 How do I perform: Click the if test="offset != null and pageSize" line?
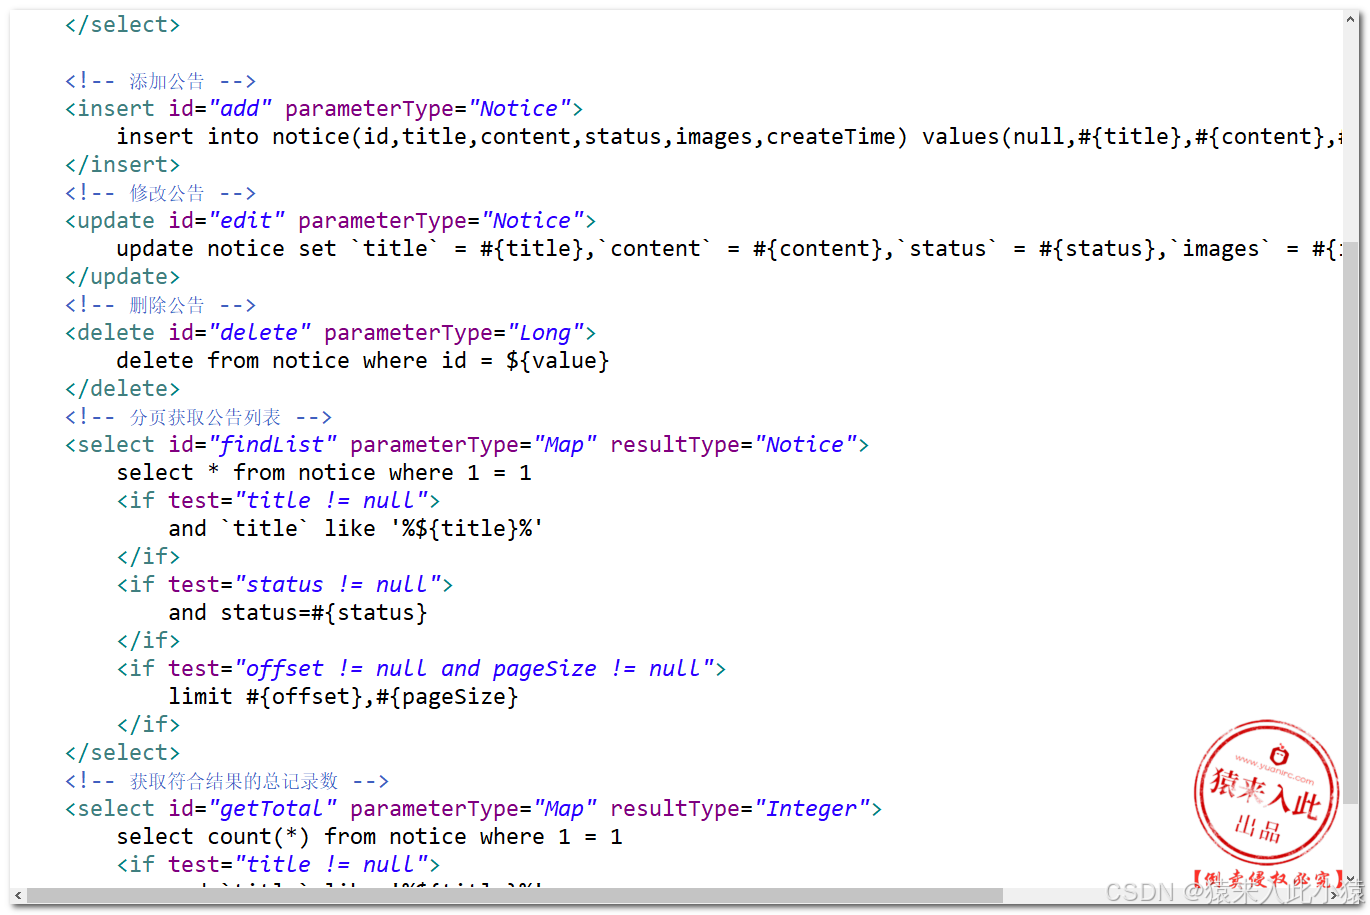421,669
